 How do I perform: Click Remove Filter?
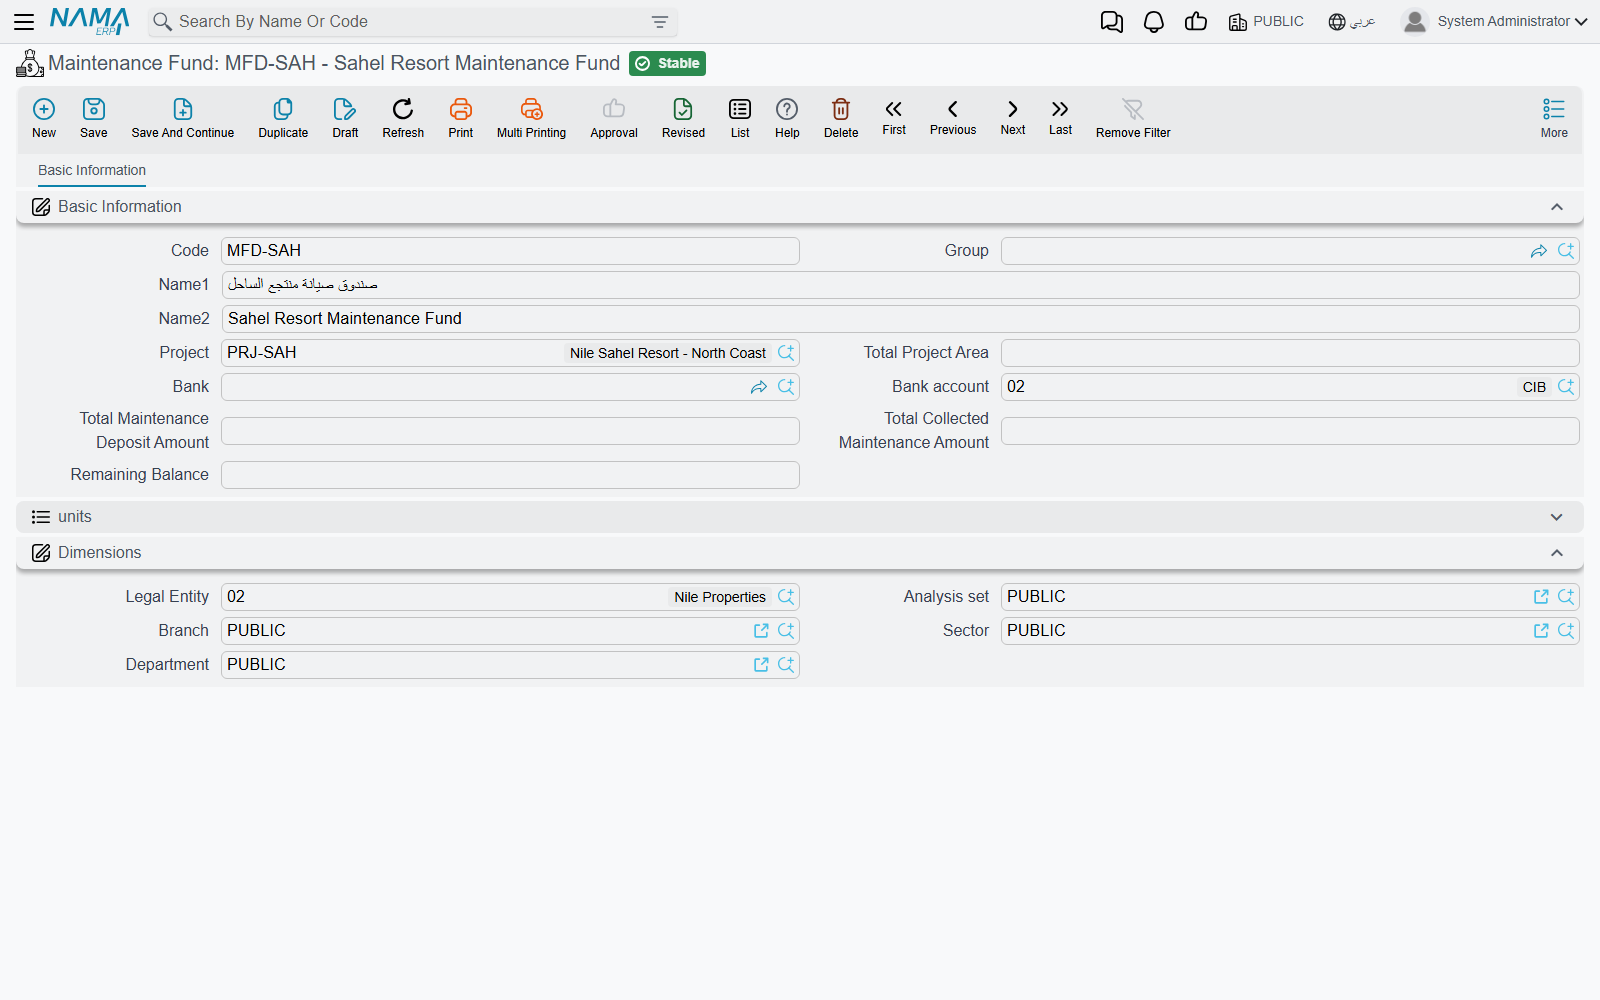pyautogui.click(x=1133, y=118)
